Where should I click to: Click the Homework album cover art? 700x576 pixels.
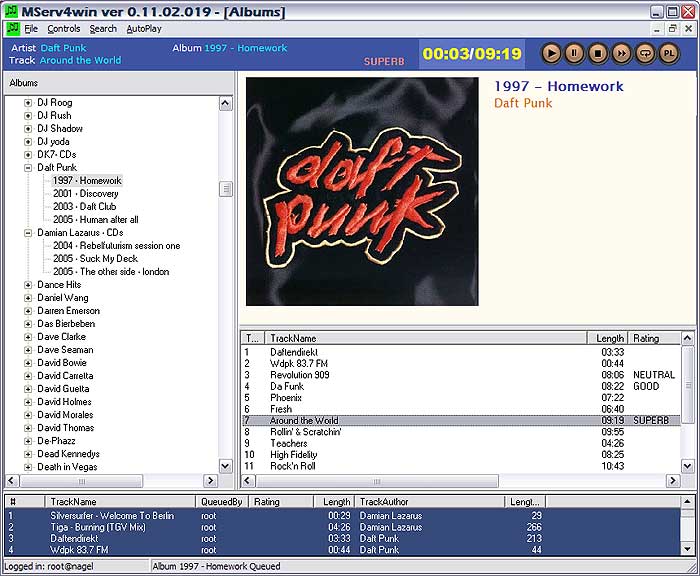coord(362,192)
